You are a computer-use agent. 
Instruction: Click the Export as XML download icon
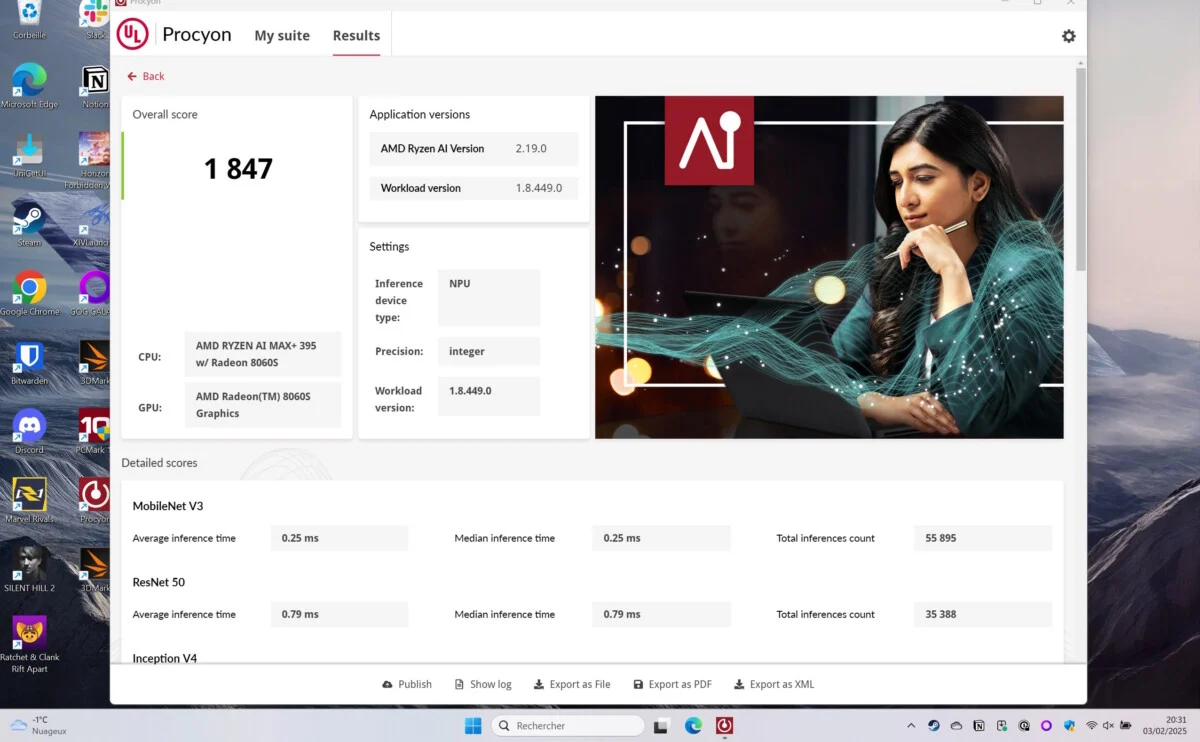(x=741, y=684)
